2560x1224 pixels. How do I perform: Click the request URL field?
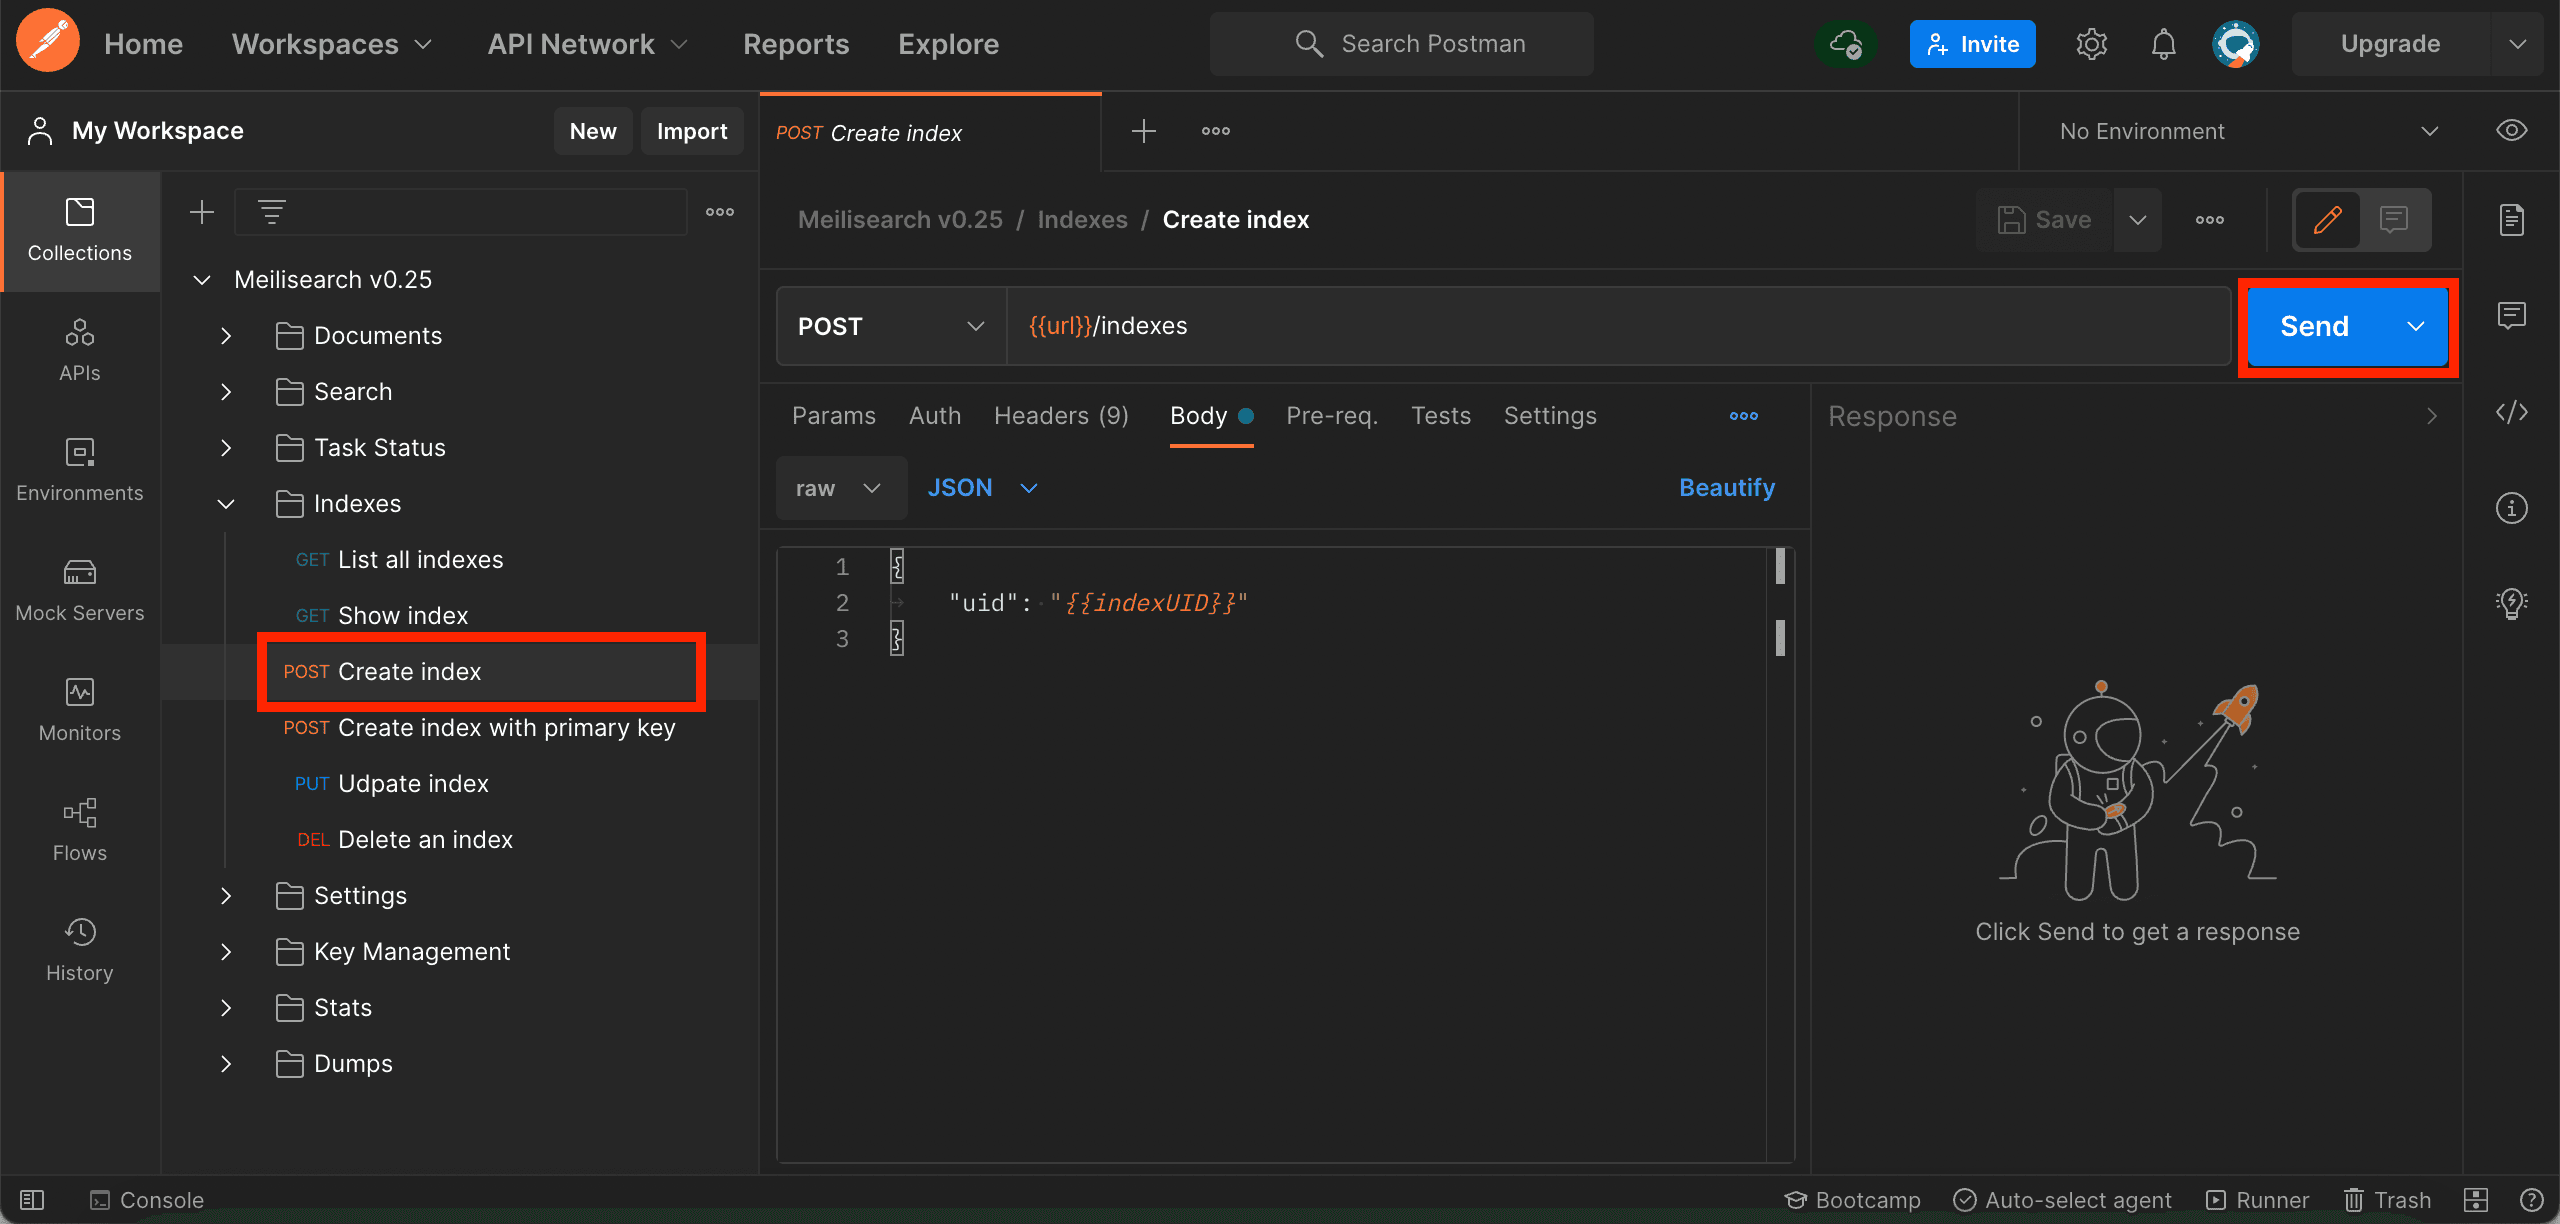[x=1618, y=326]
